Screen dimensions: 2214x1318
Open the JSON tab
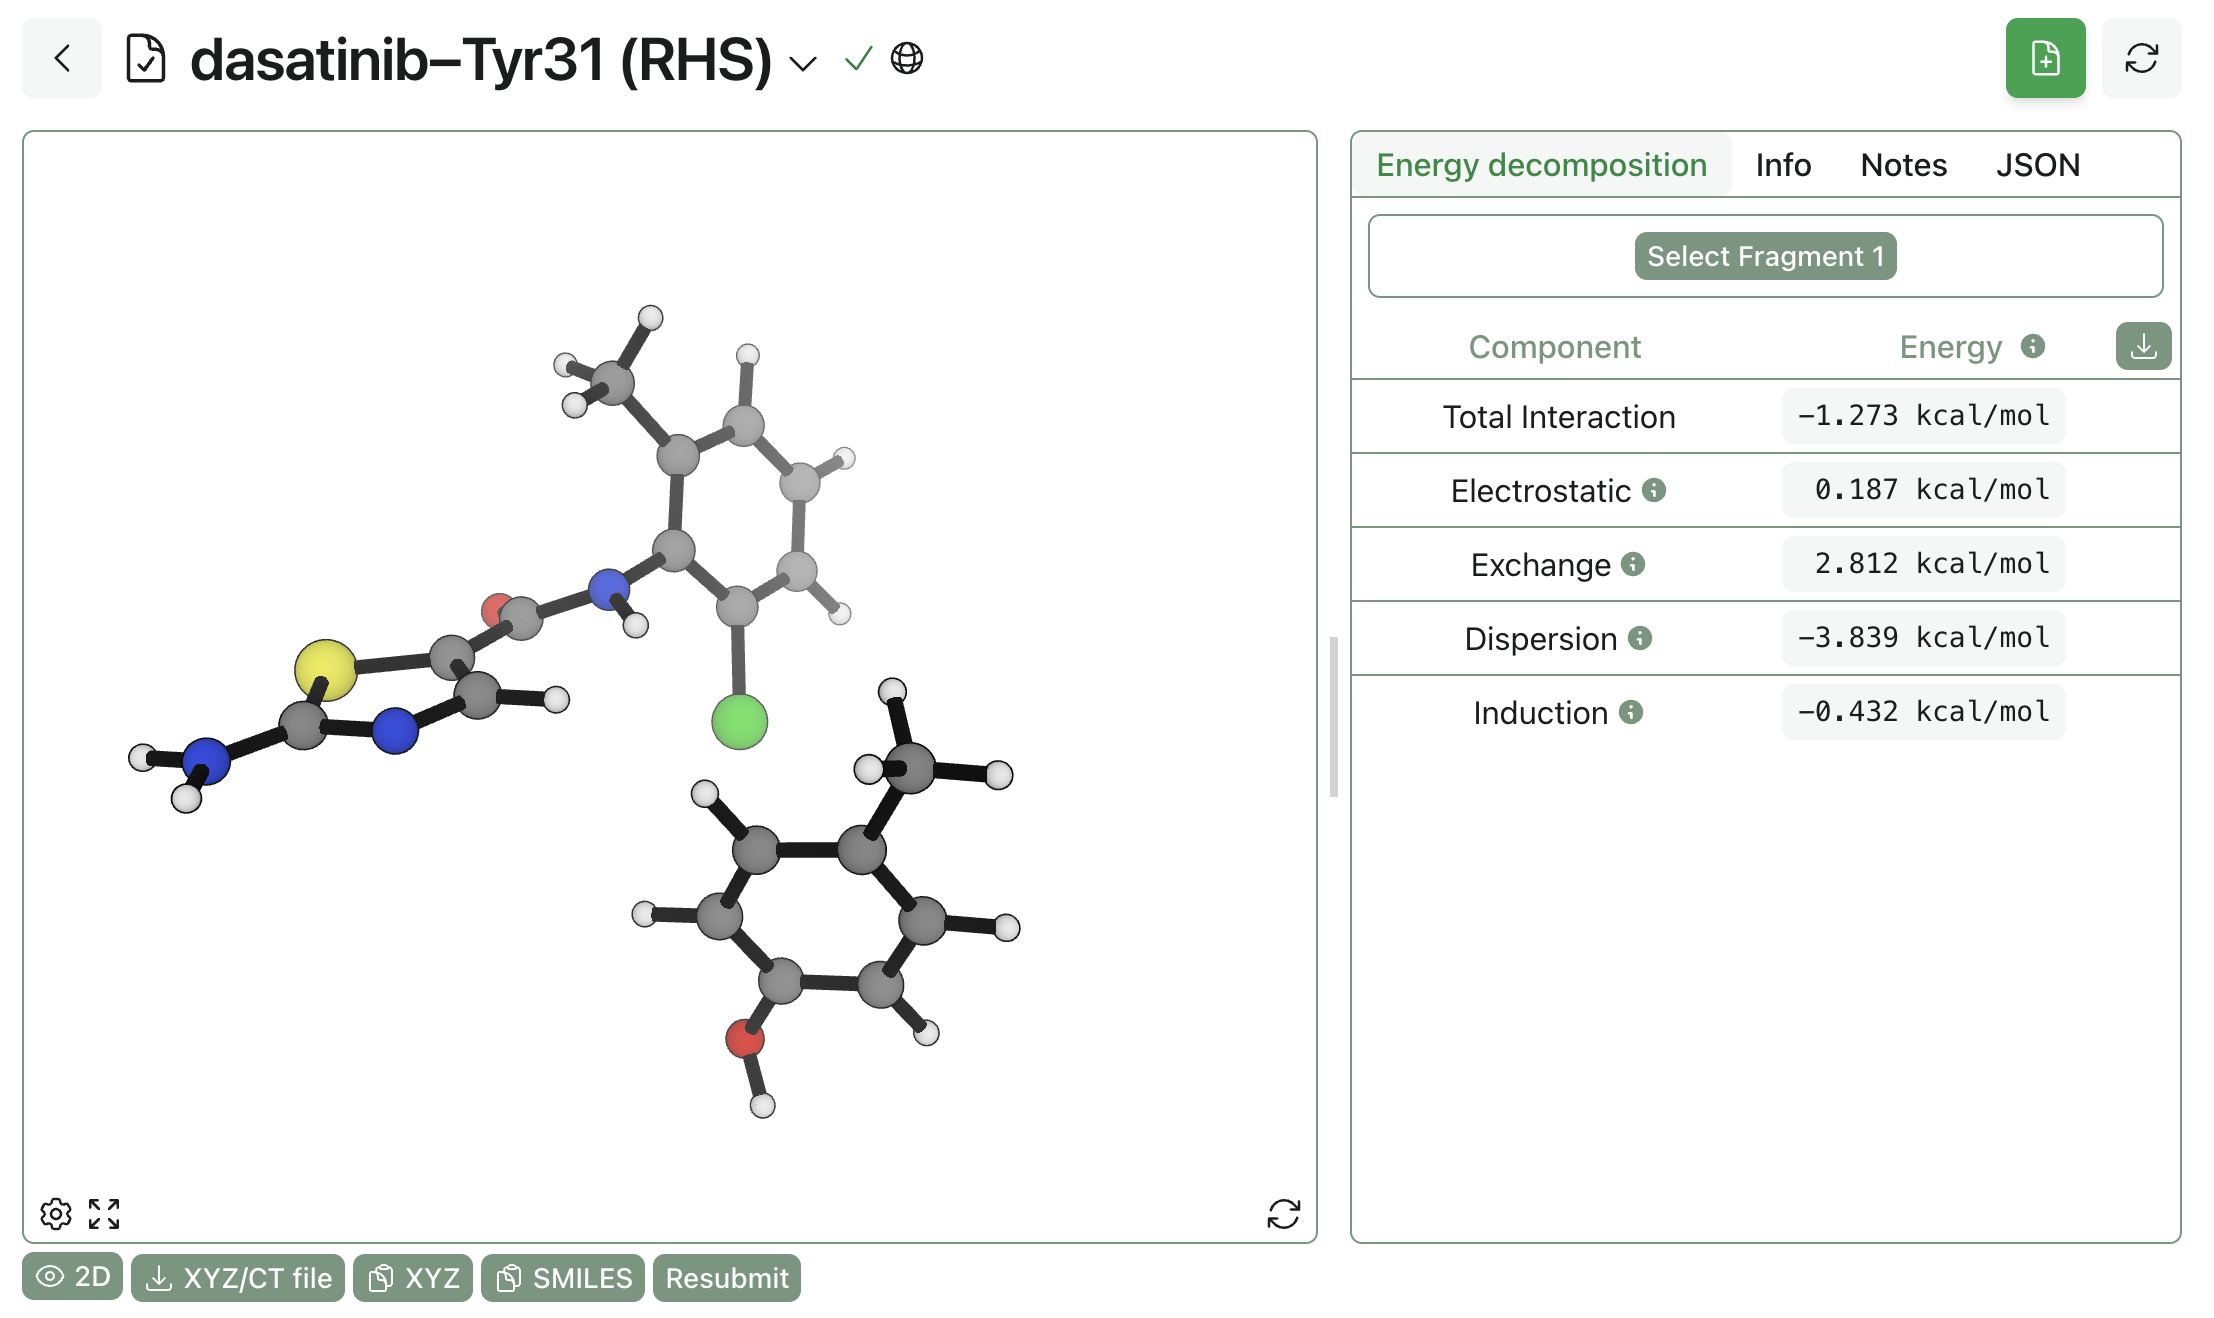(2038, 165)
